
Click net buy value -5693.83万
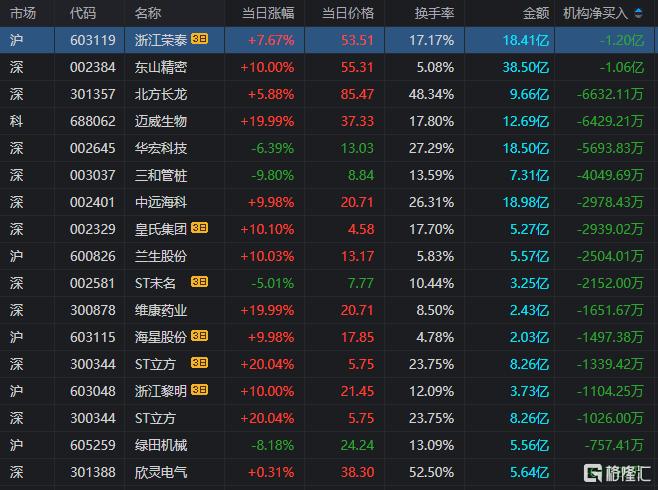click(611, 148)
